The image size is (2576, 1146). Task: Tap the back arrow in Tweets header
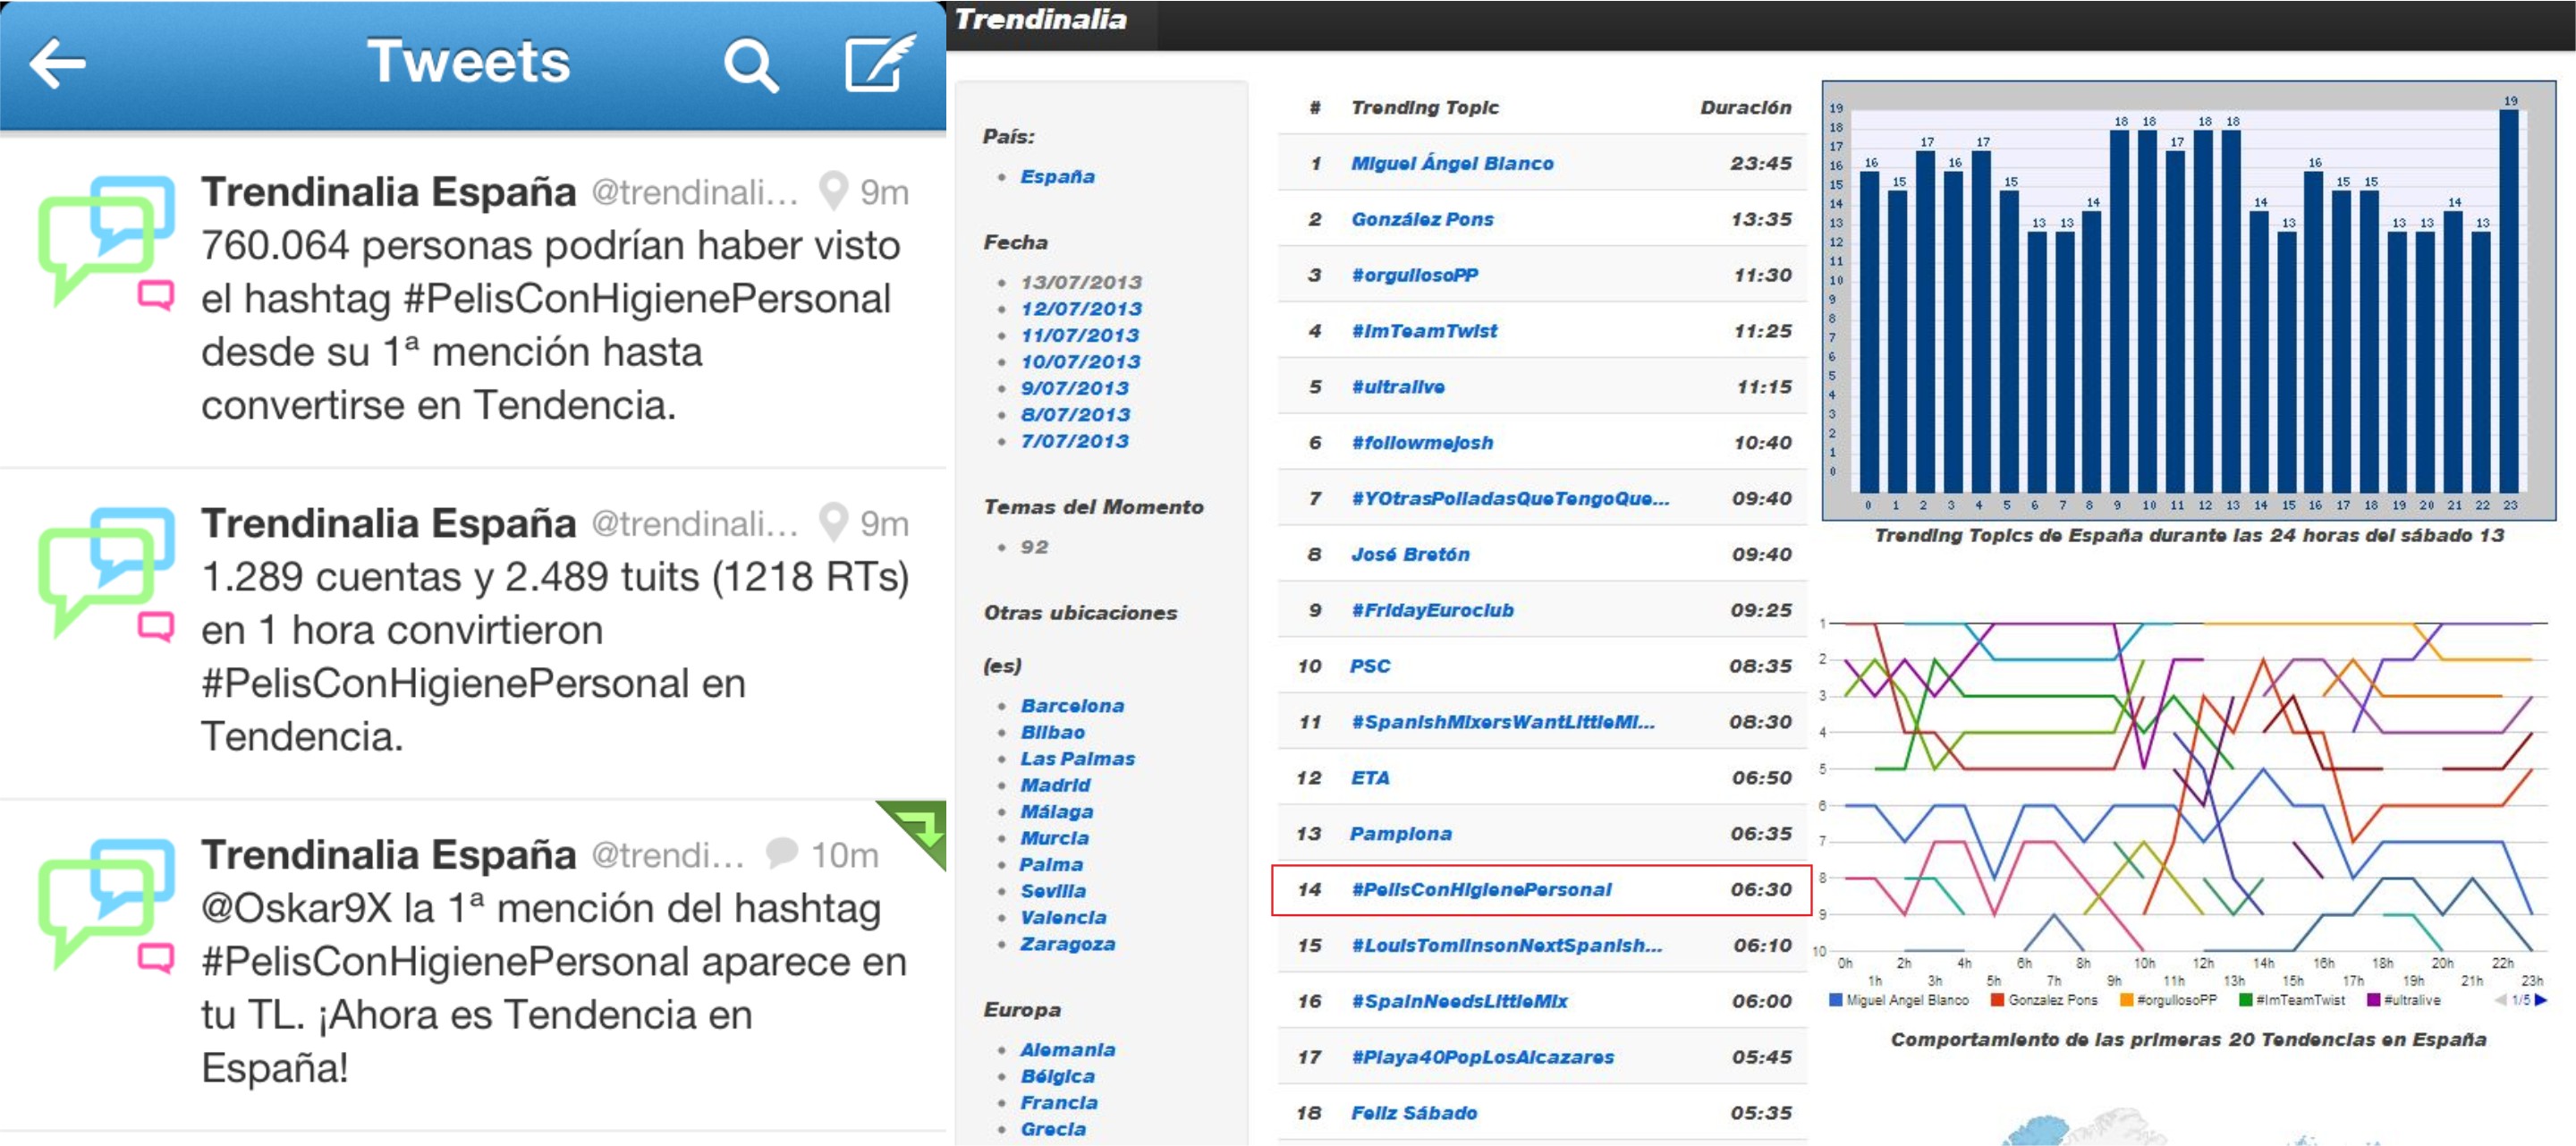coord(57,64)
